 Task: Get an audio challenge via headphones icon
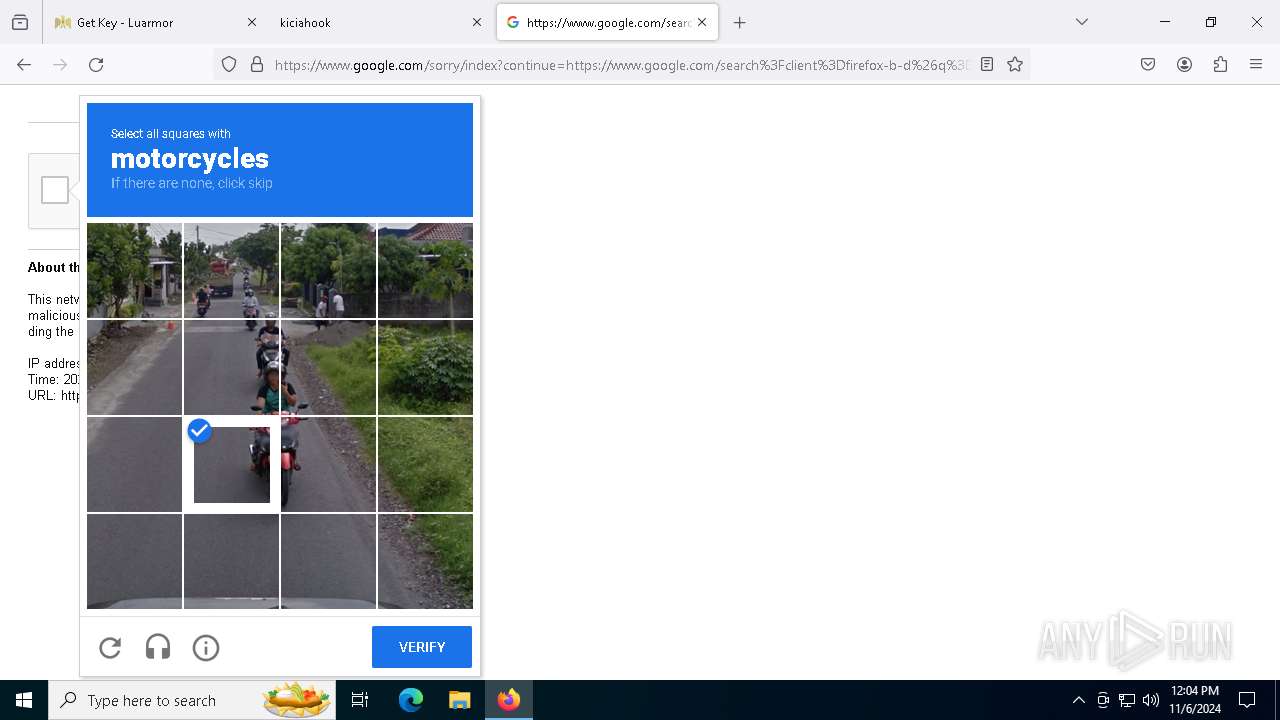click(x=158, y=648)
